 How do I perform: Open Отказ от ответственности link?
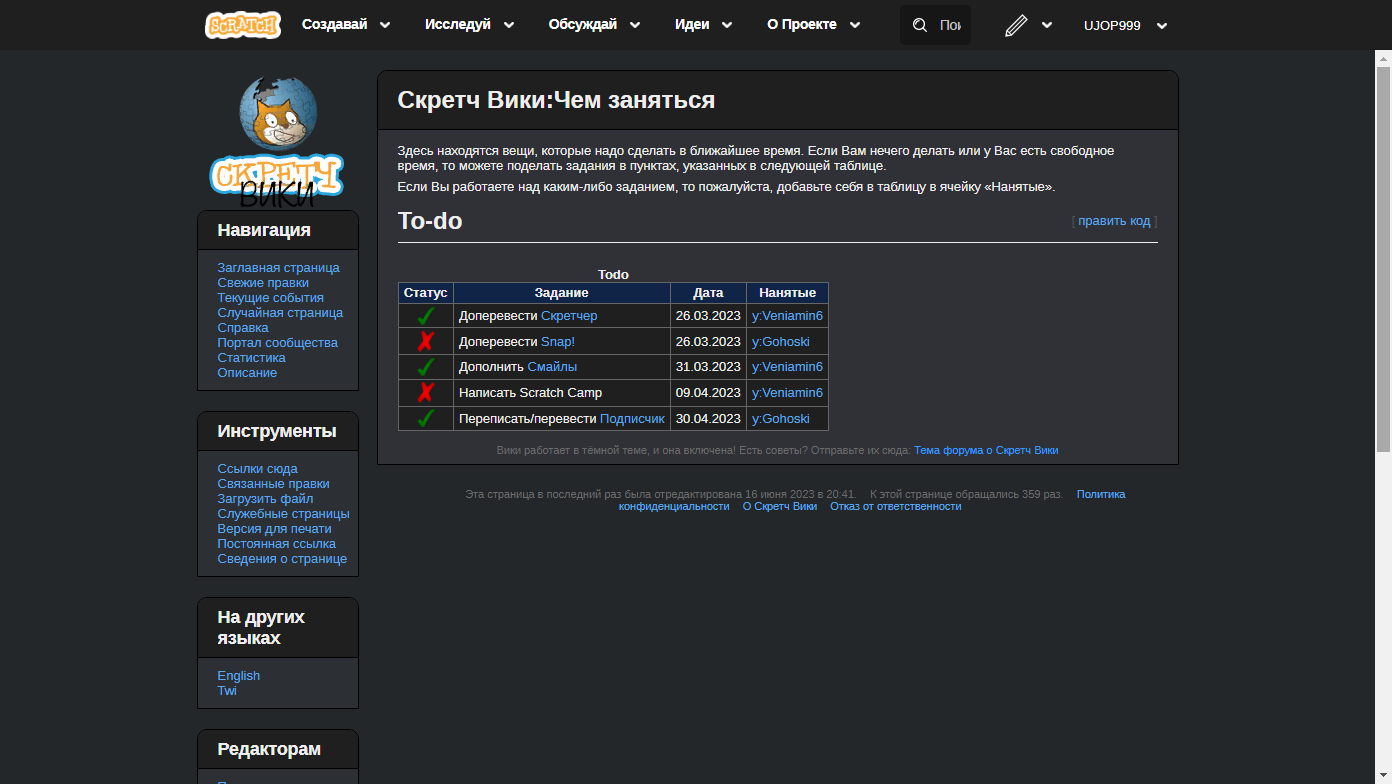pyautogui.click(x=895, y=507)
